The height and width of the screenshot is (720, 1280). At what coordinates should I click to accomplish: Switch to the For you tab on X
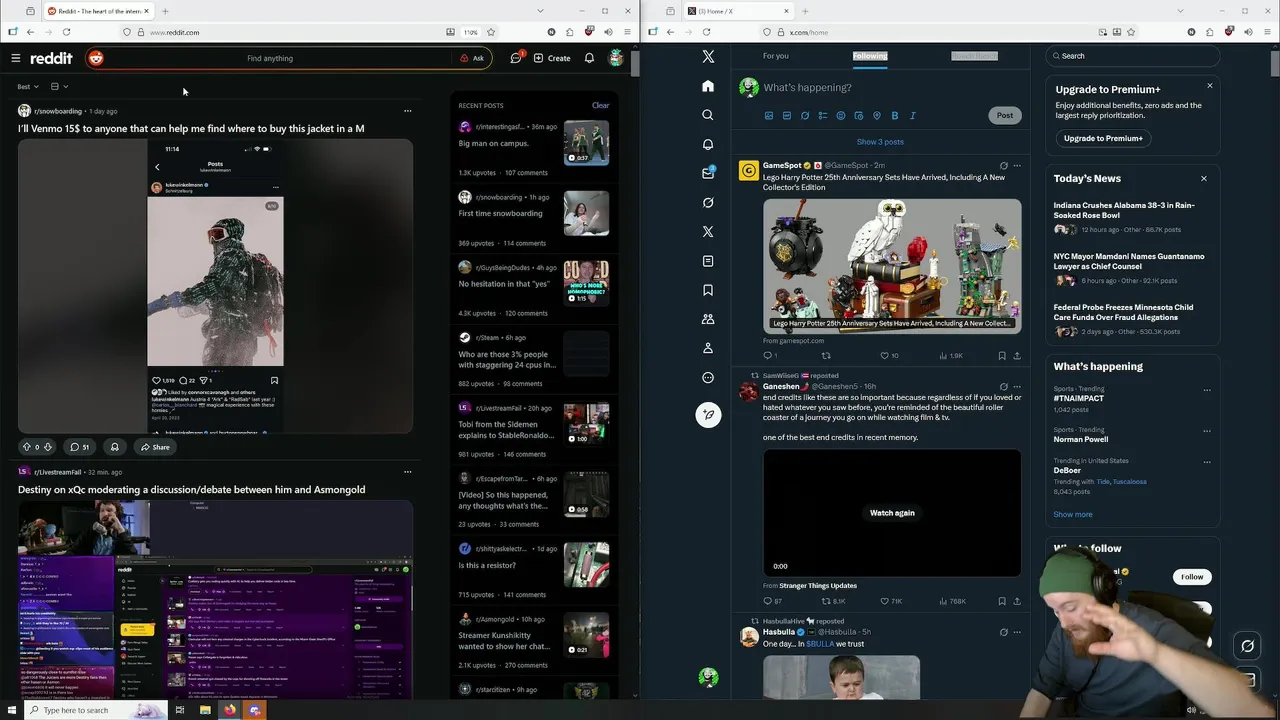(776, 56)
